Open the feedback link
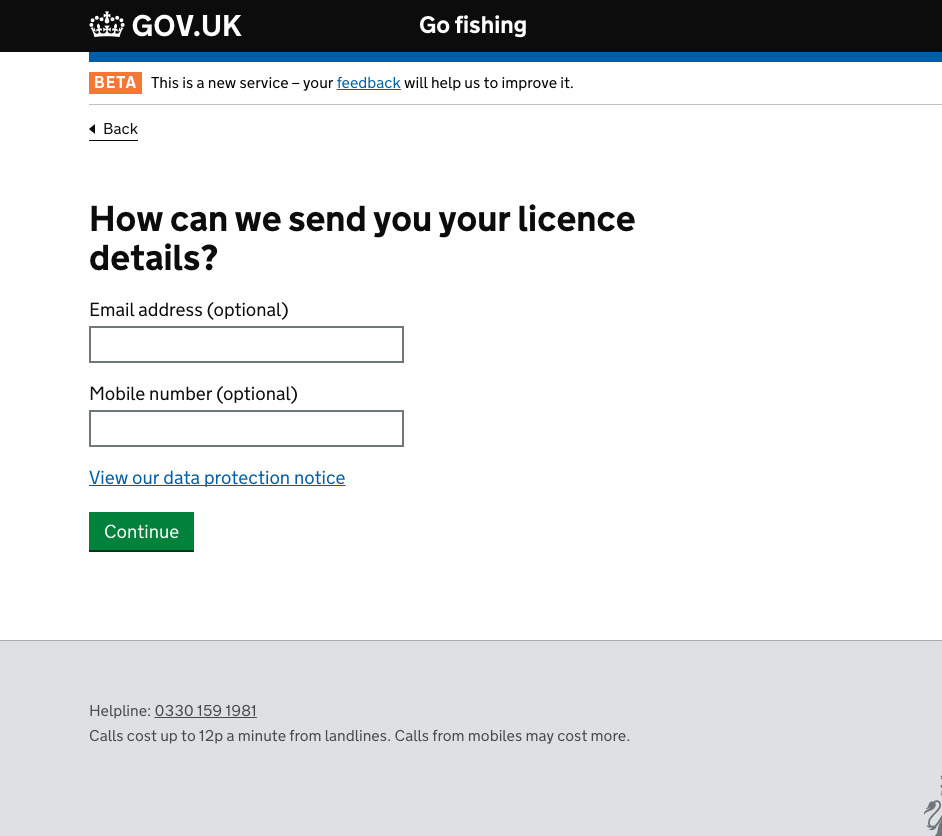The height and width of the screenshot is (836, 942). click(x=368, y=83)
